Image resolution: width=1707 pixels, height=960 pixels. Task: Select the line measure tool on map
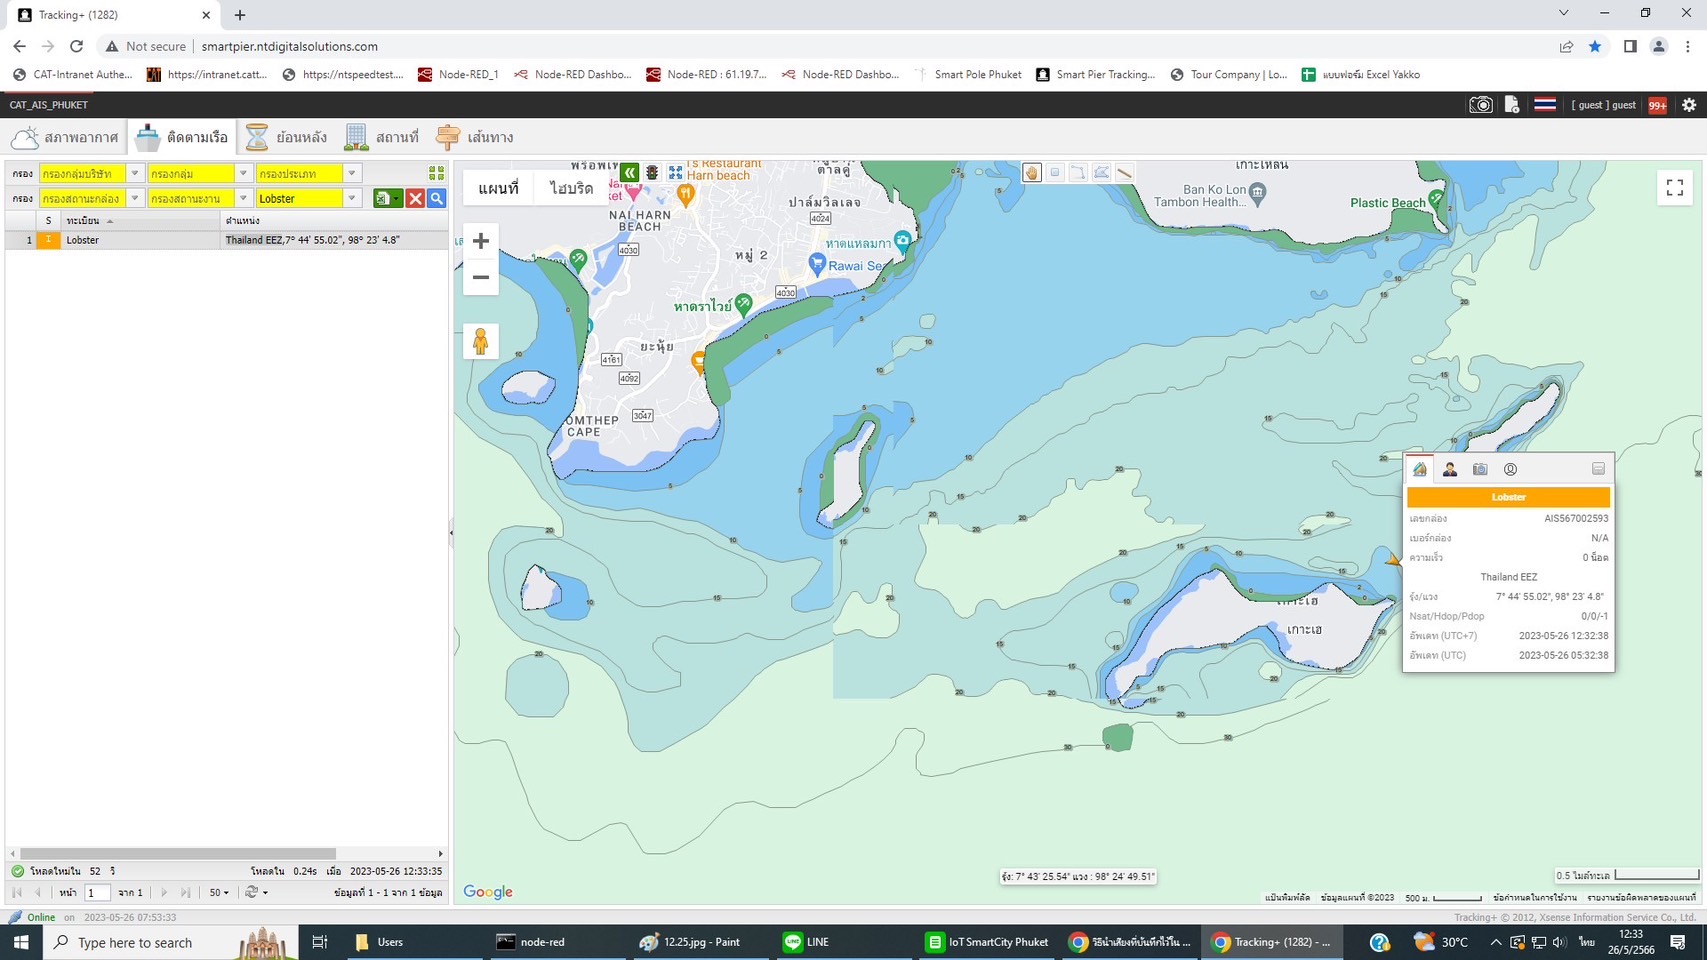pos(1125,173)
